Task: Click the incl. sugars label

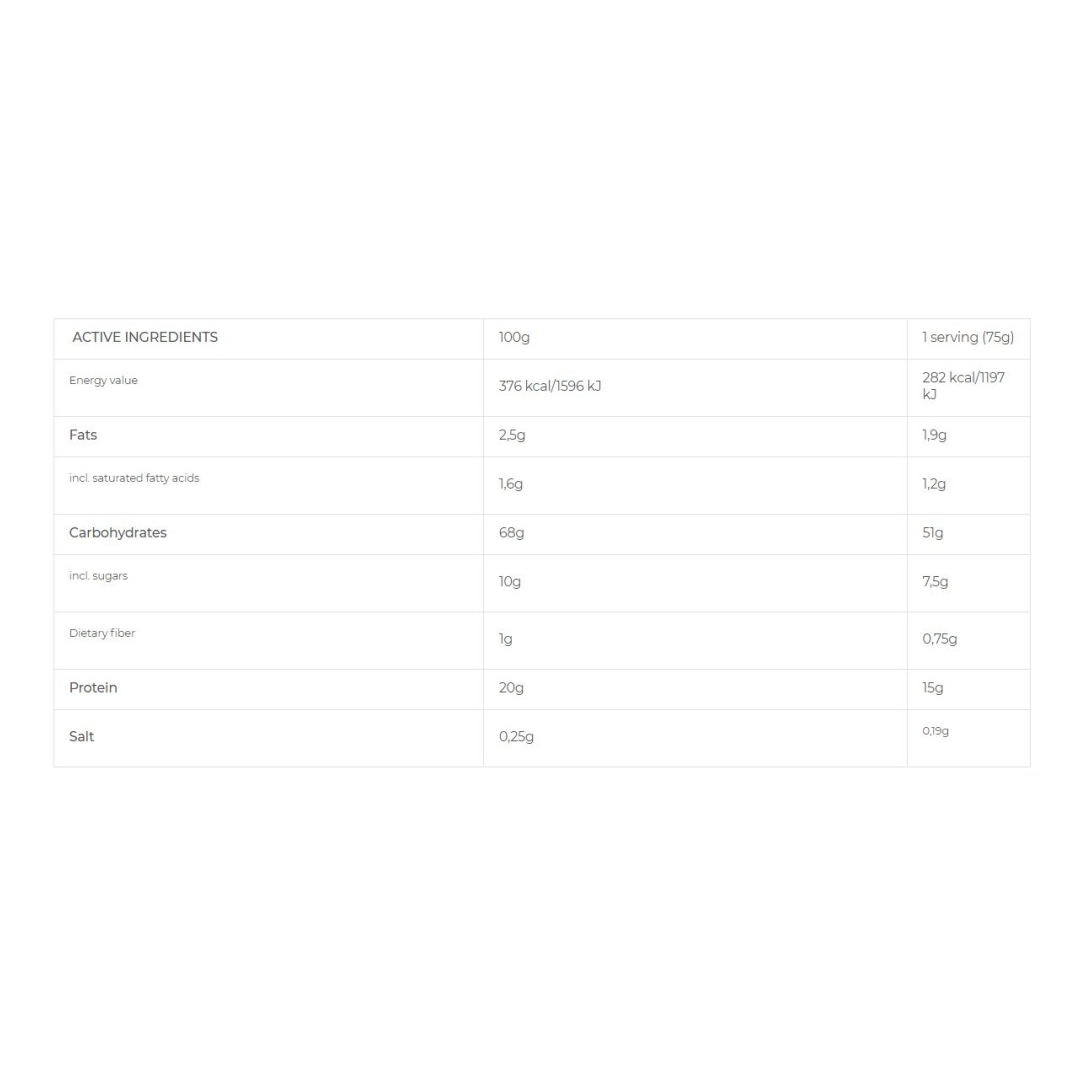Action: point(98,577)
